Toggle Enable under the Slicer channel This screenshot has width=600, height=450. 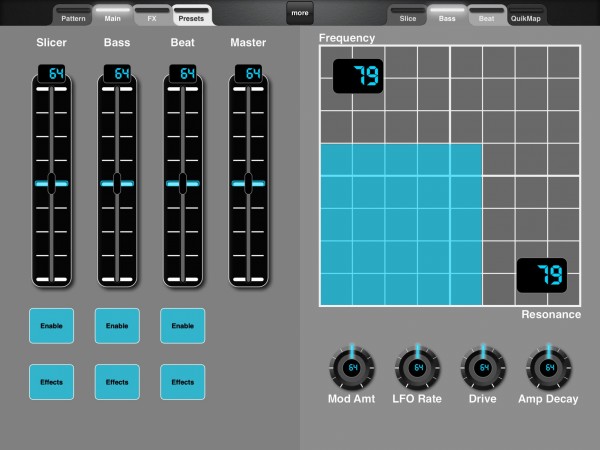(51, 326)
